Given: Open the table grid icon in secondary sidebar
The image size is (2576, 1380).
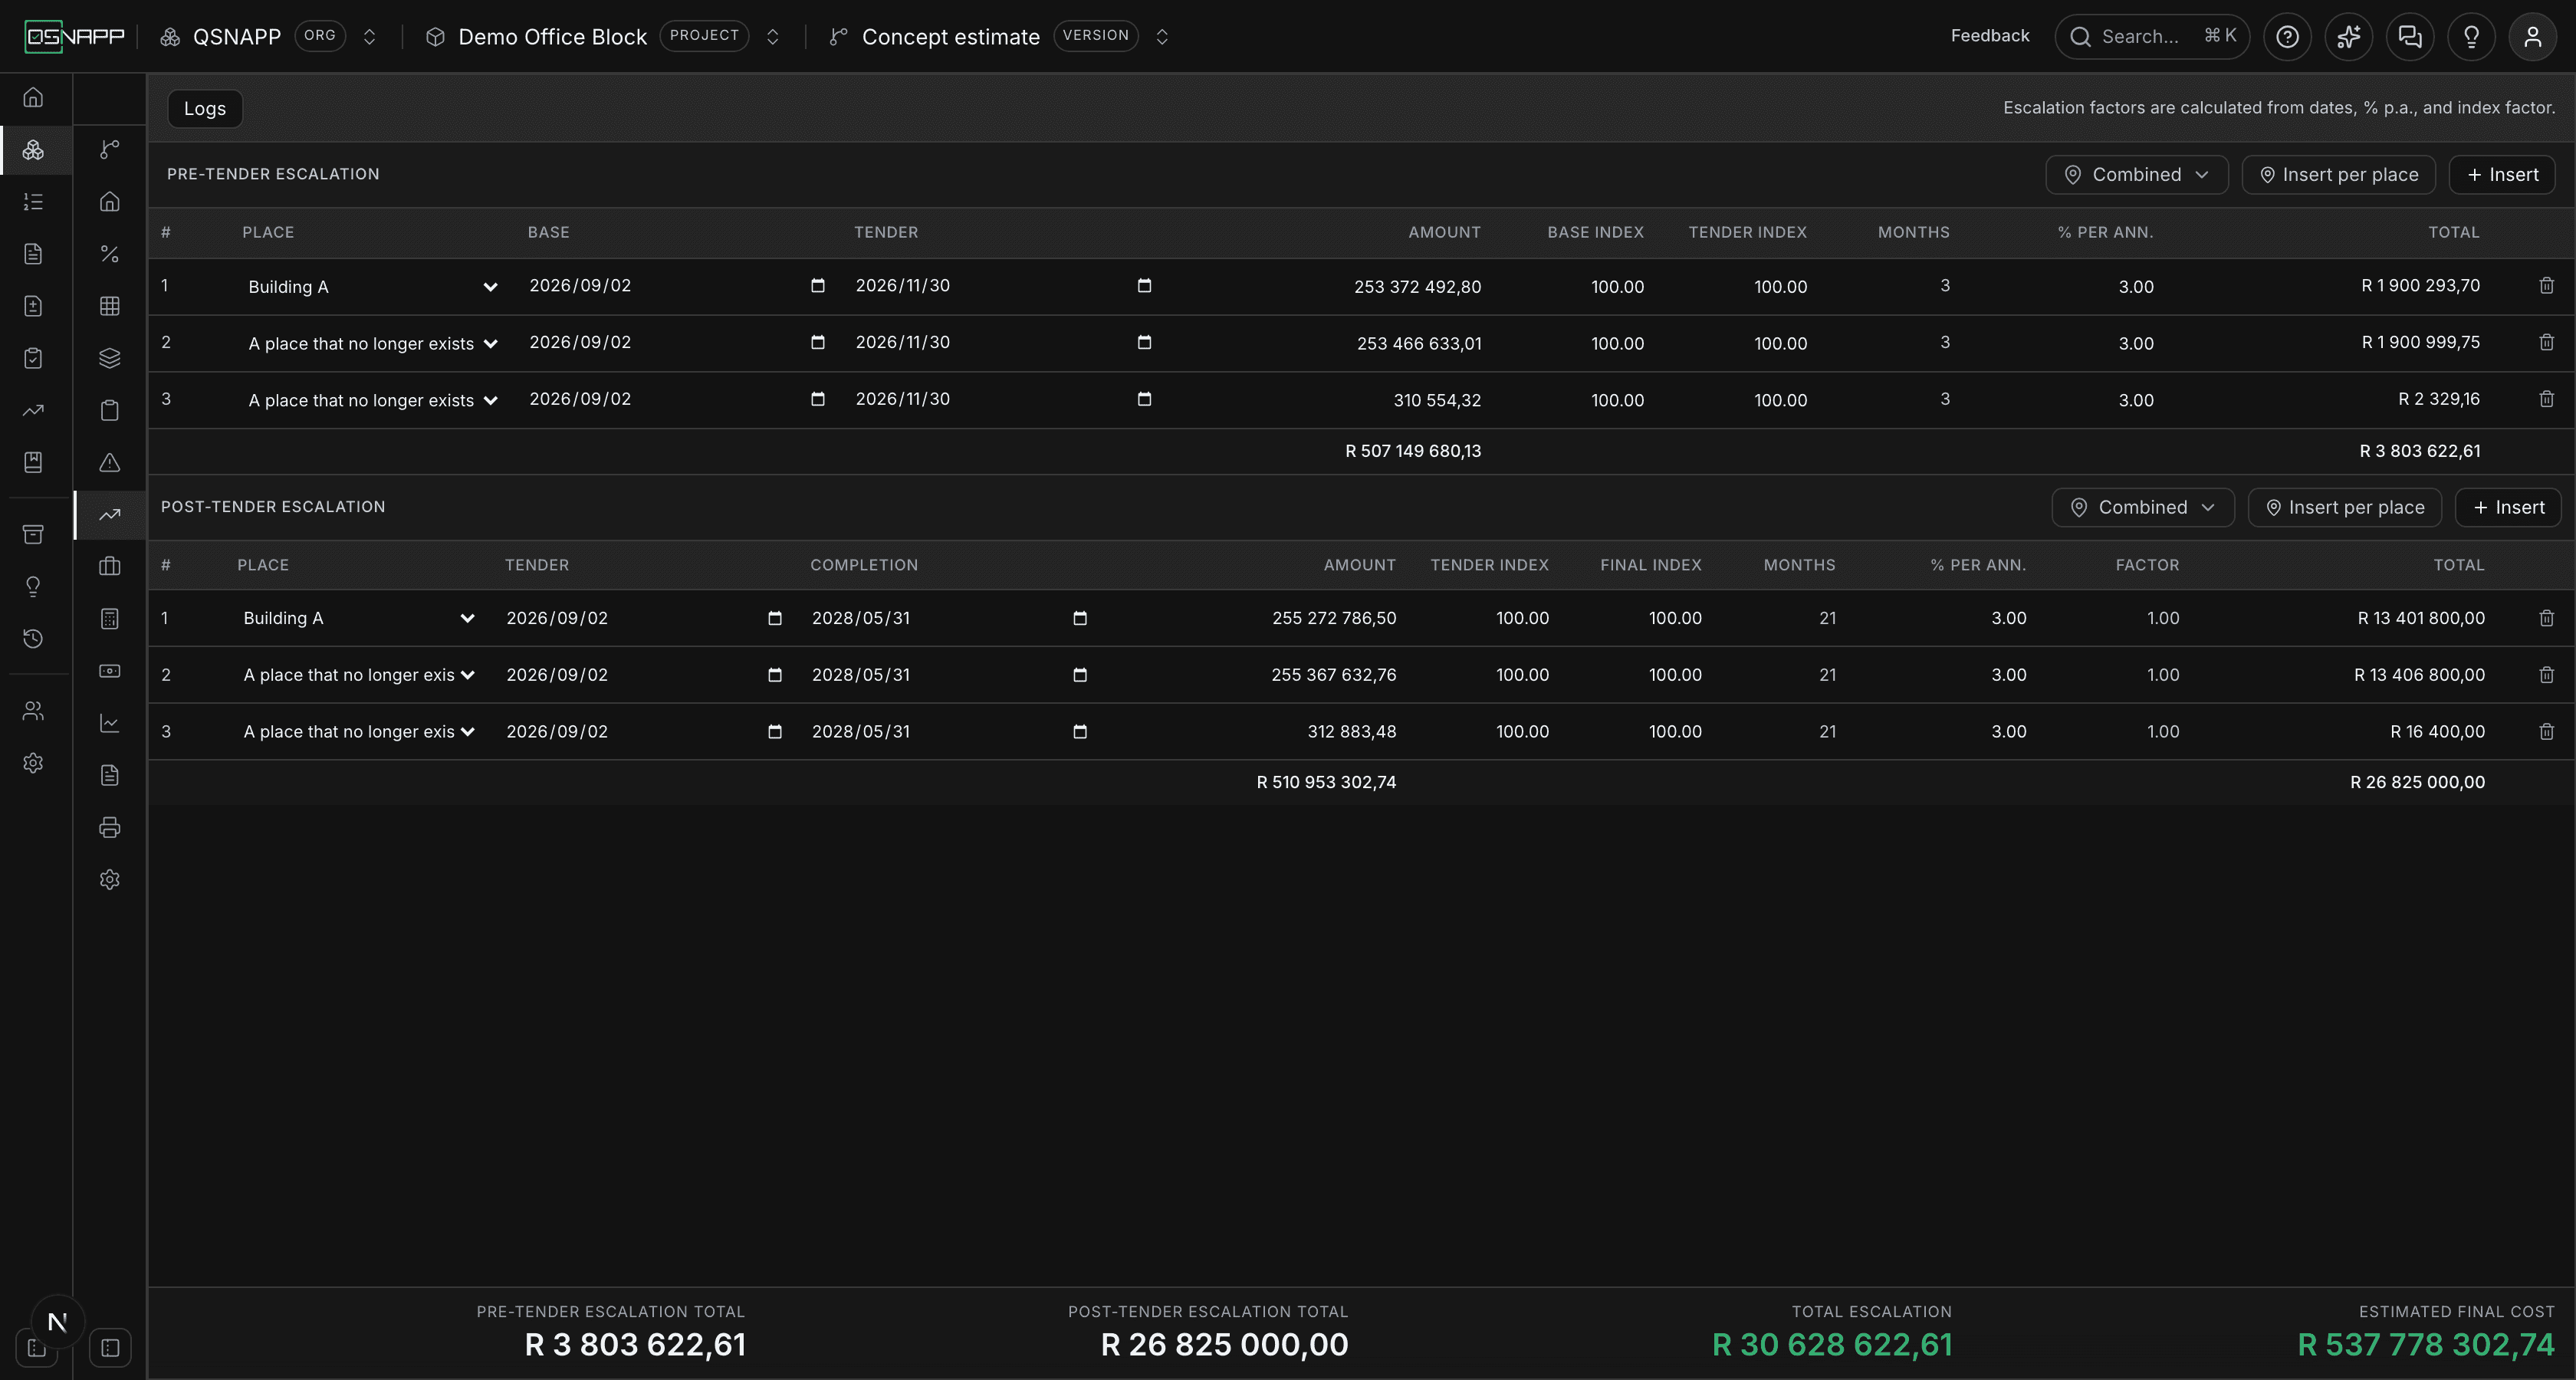Looking at the screenshot, I should point(110,306).
